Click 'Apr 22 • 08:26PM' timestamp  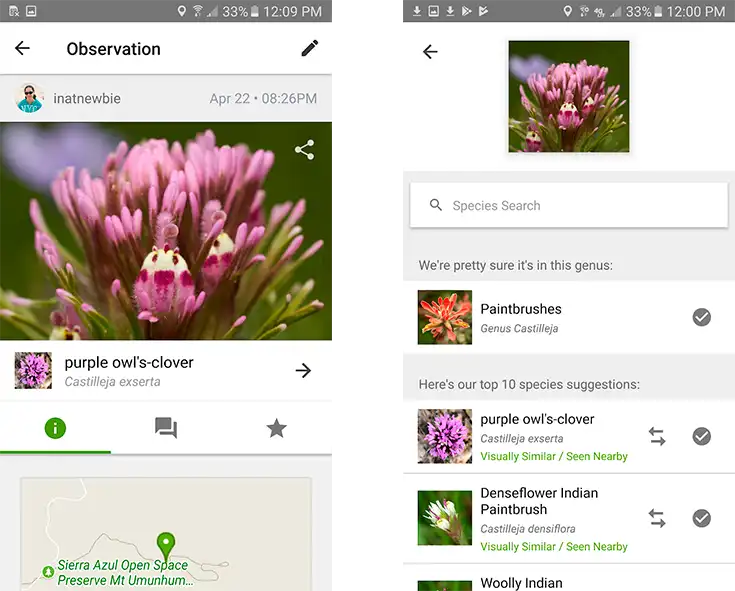(263, 98)
